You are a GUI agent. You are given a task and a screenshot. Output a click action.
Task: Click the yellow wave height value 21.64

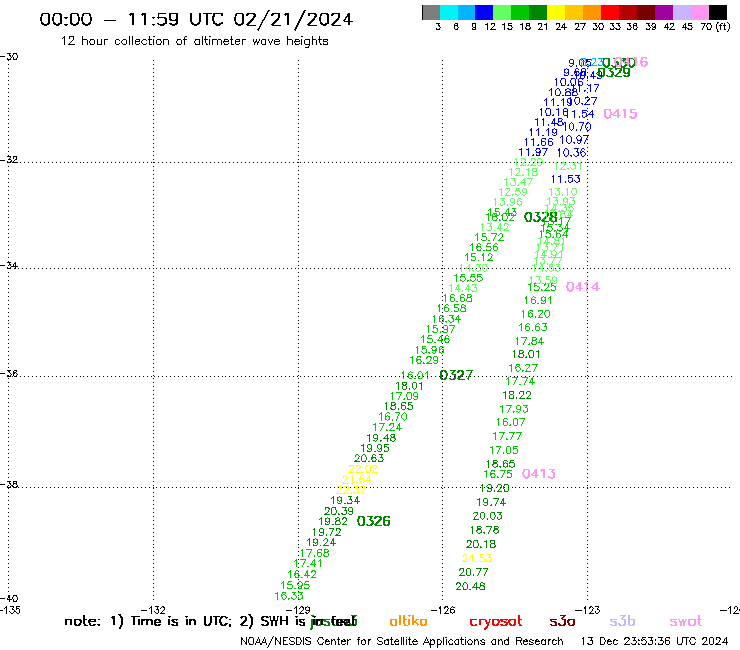357,480
